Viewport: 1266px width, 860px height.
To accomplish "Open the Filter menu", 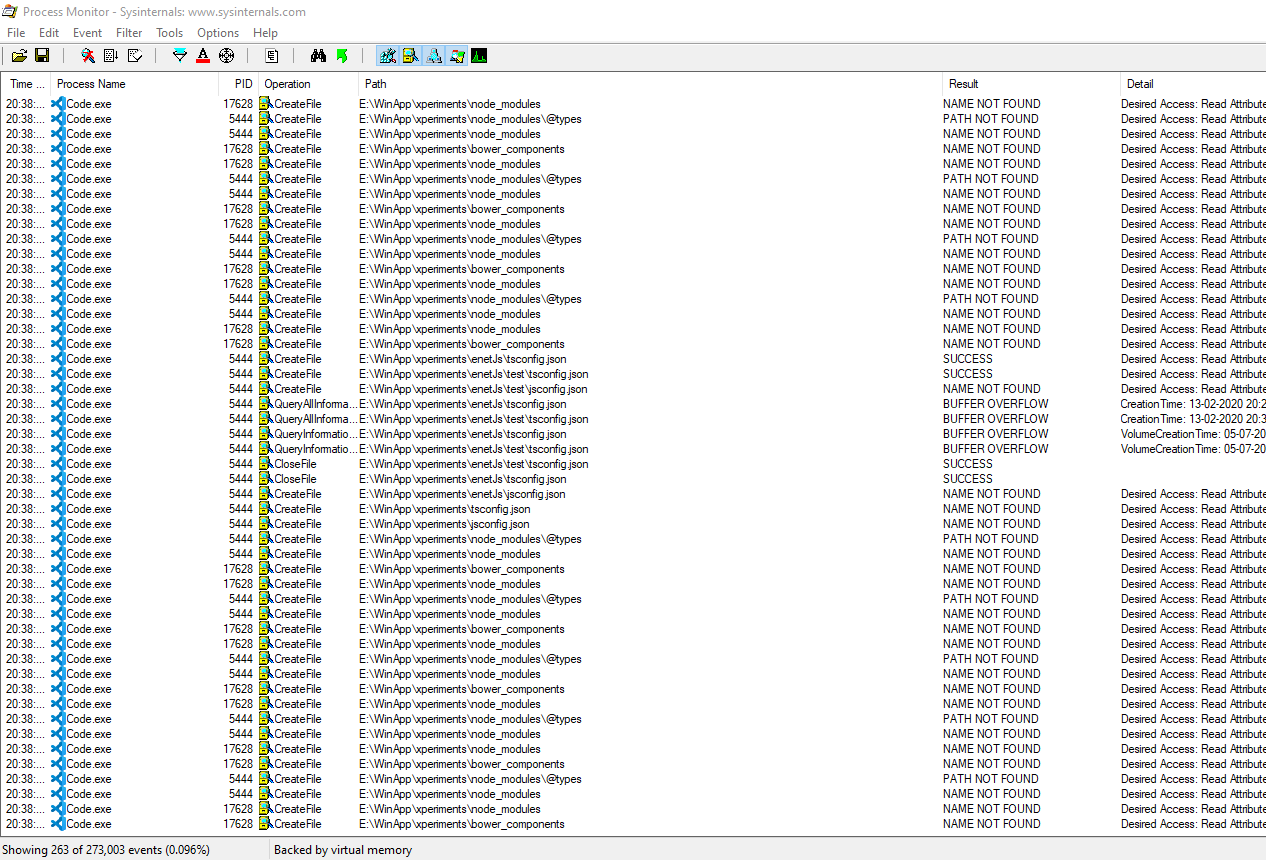I will [129, 32].
